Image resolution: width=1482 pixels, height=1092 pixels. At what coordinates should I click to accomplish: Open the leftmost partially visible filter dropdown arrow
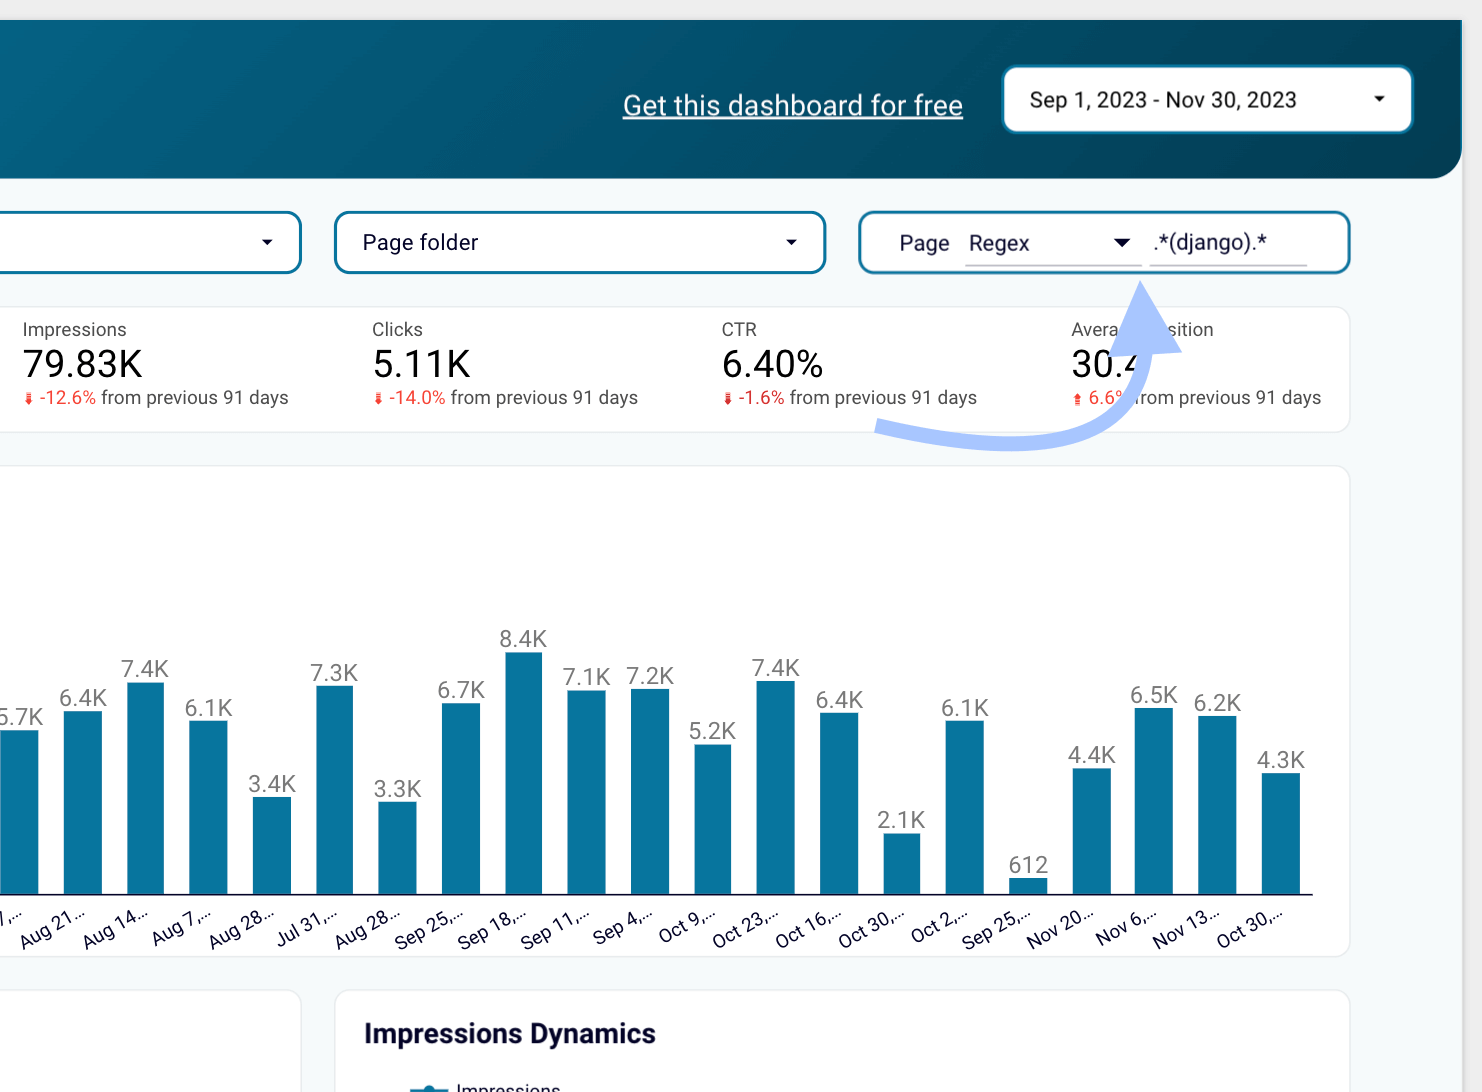(x=267, y=242)
